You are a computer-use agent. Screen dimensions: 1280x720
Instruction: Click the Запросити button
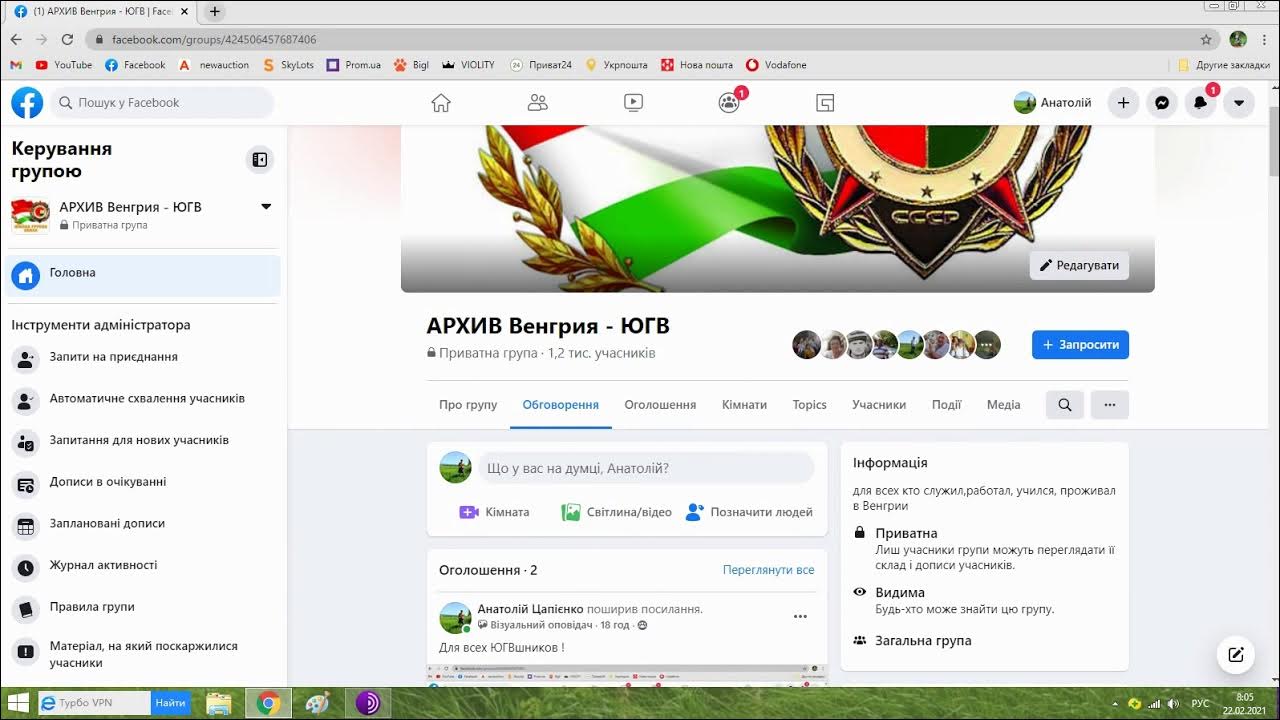[x=1080, y=344]
